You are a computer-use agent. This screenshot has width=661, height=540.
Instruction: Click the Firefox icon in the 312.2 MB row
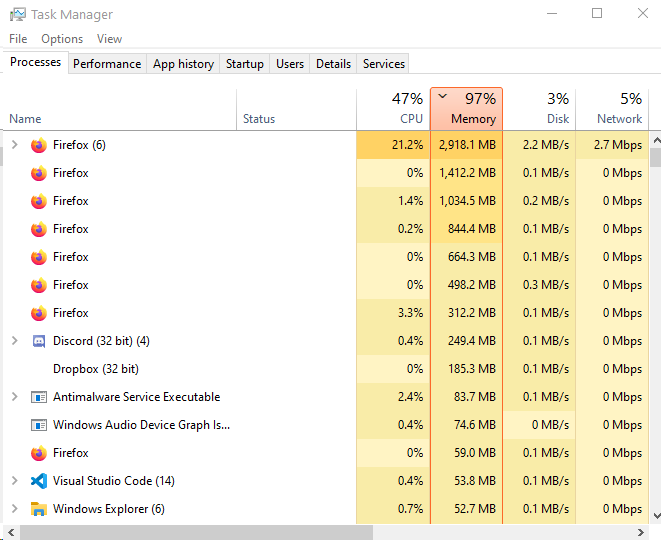39,313
